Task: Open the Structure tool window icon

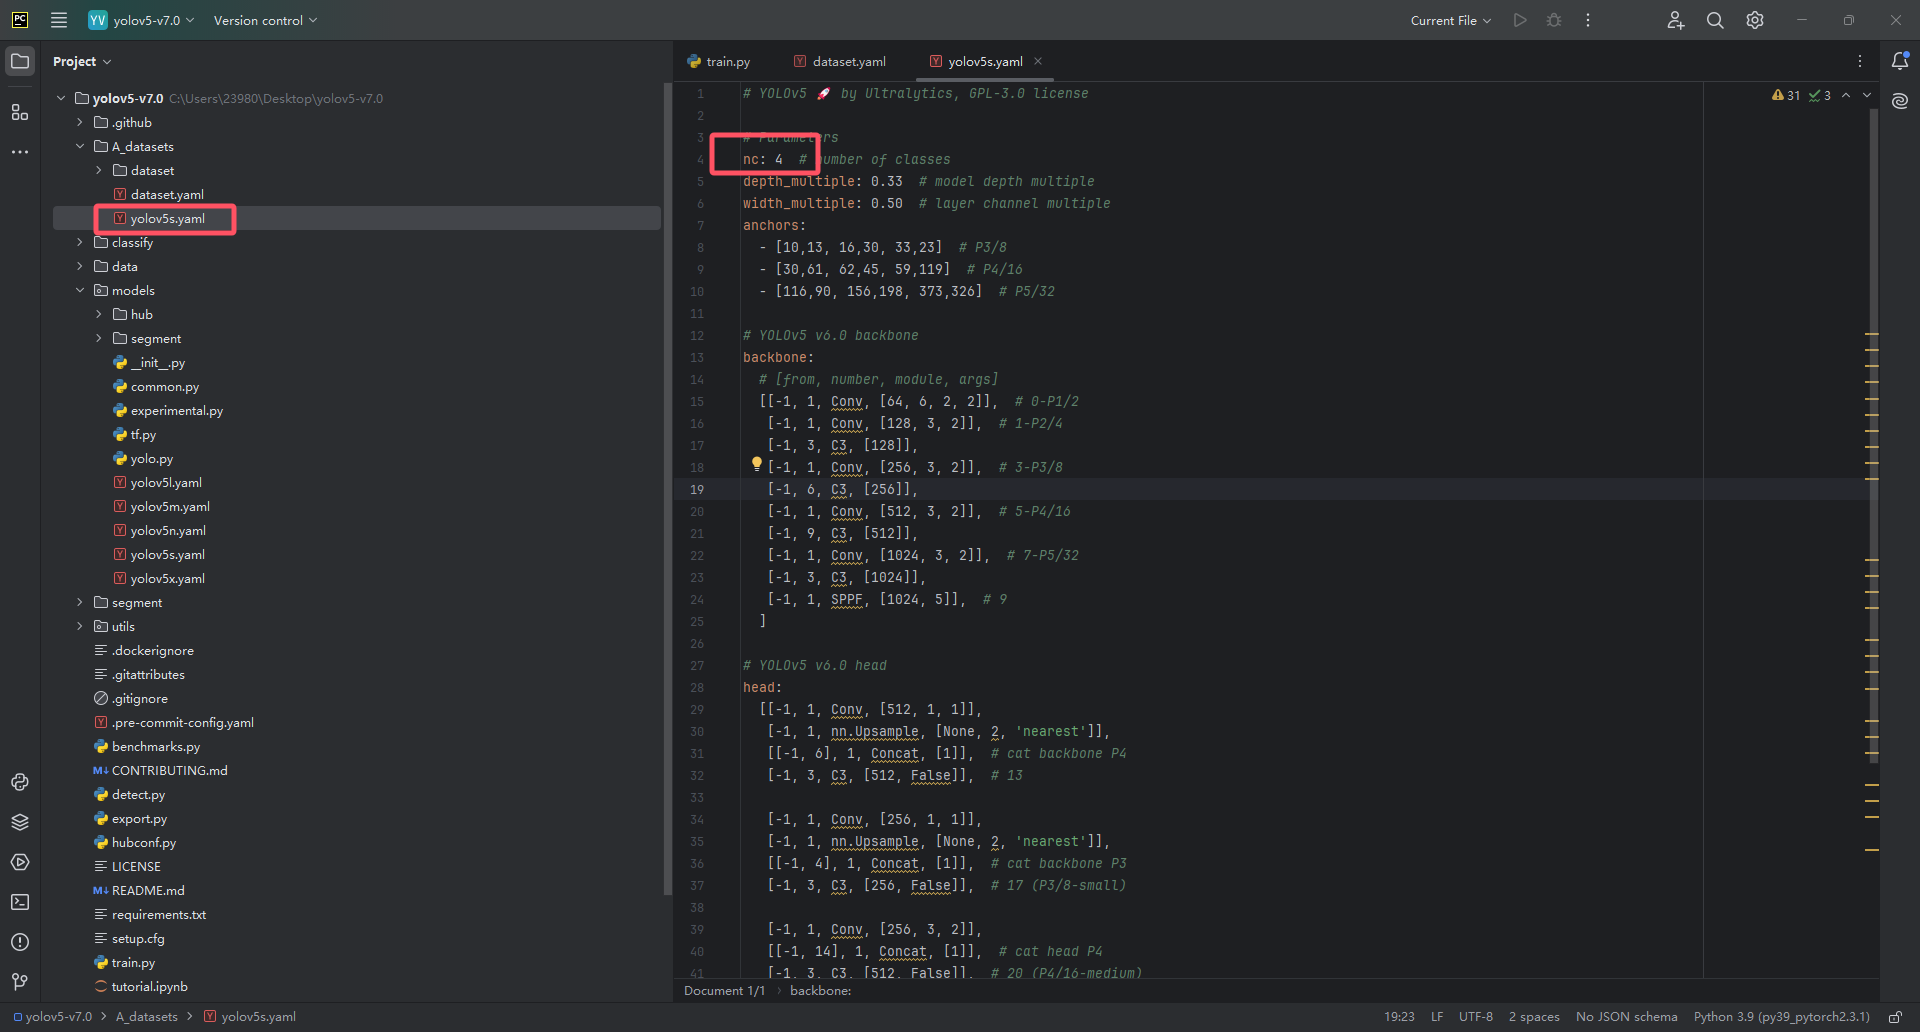Action: pos(20,112)
